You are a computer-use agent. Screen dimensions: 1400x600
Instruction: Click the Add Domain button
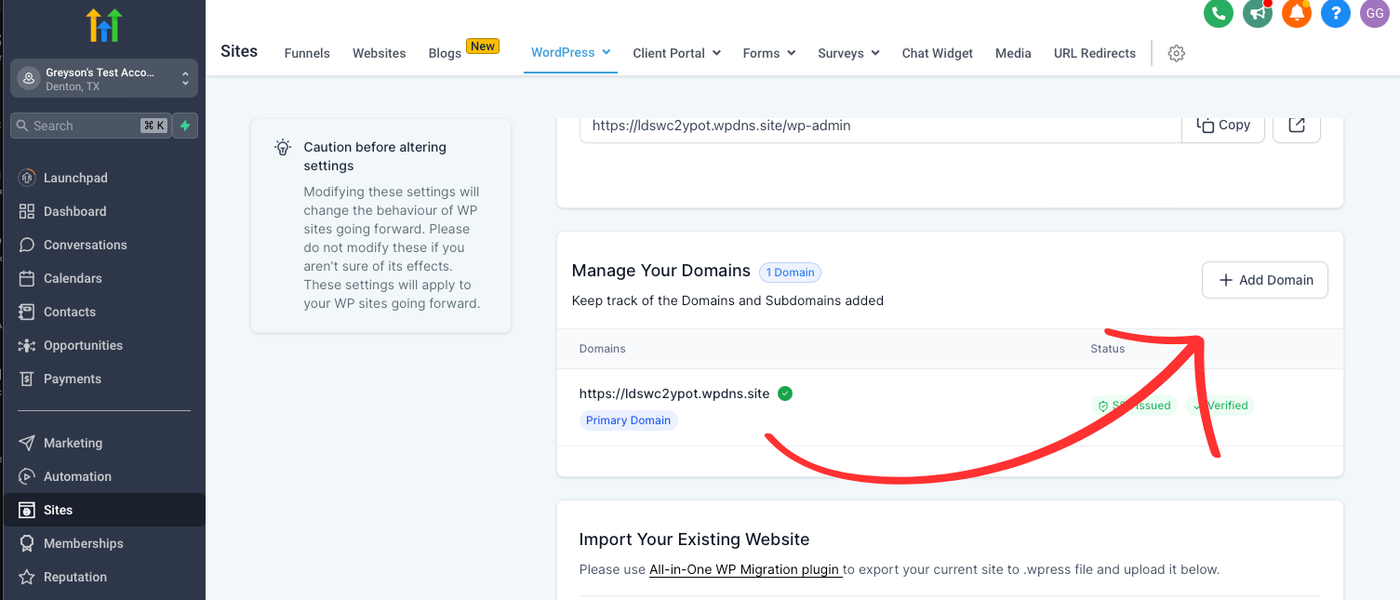(1264, 280)
